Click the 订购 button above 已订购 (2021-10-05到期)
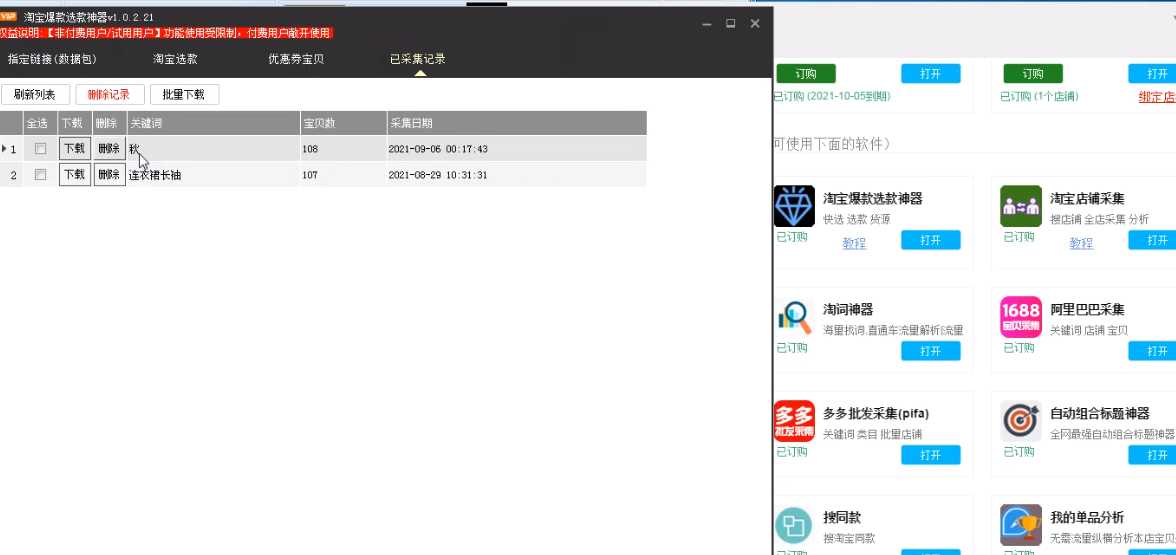 (806, 74)
